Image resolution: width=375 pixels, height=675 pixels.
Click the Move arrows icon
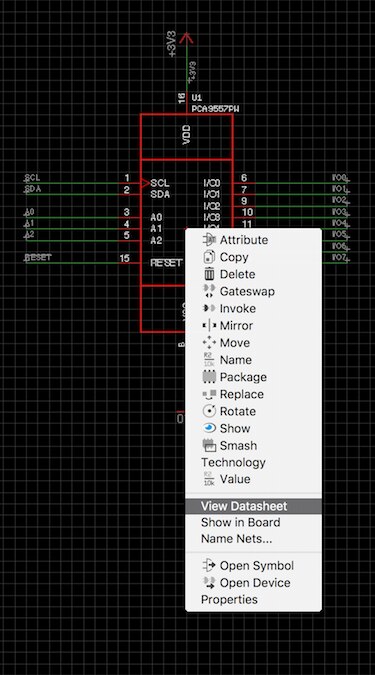pos(209,343)
